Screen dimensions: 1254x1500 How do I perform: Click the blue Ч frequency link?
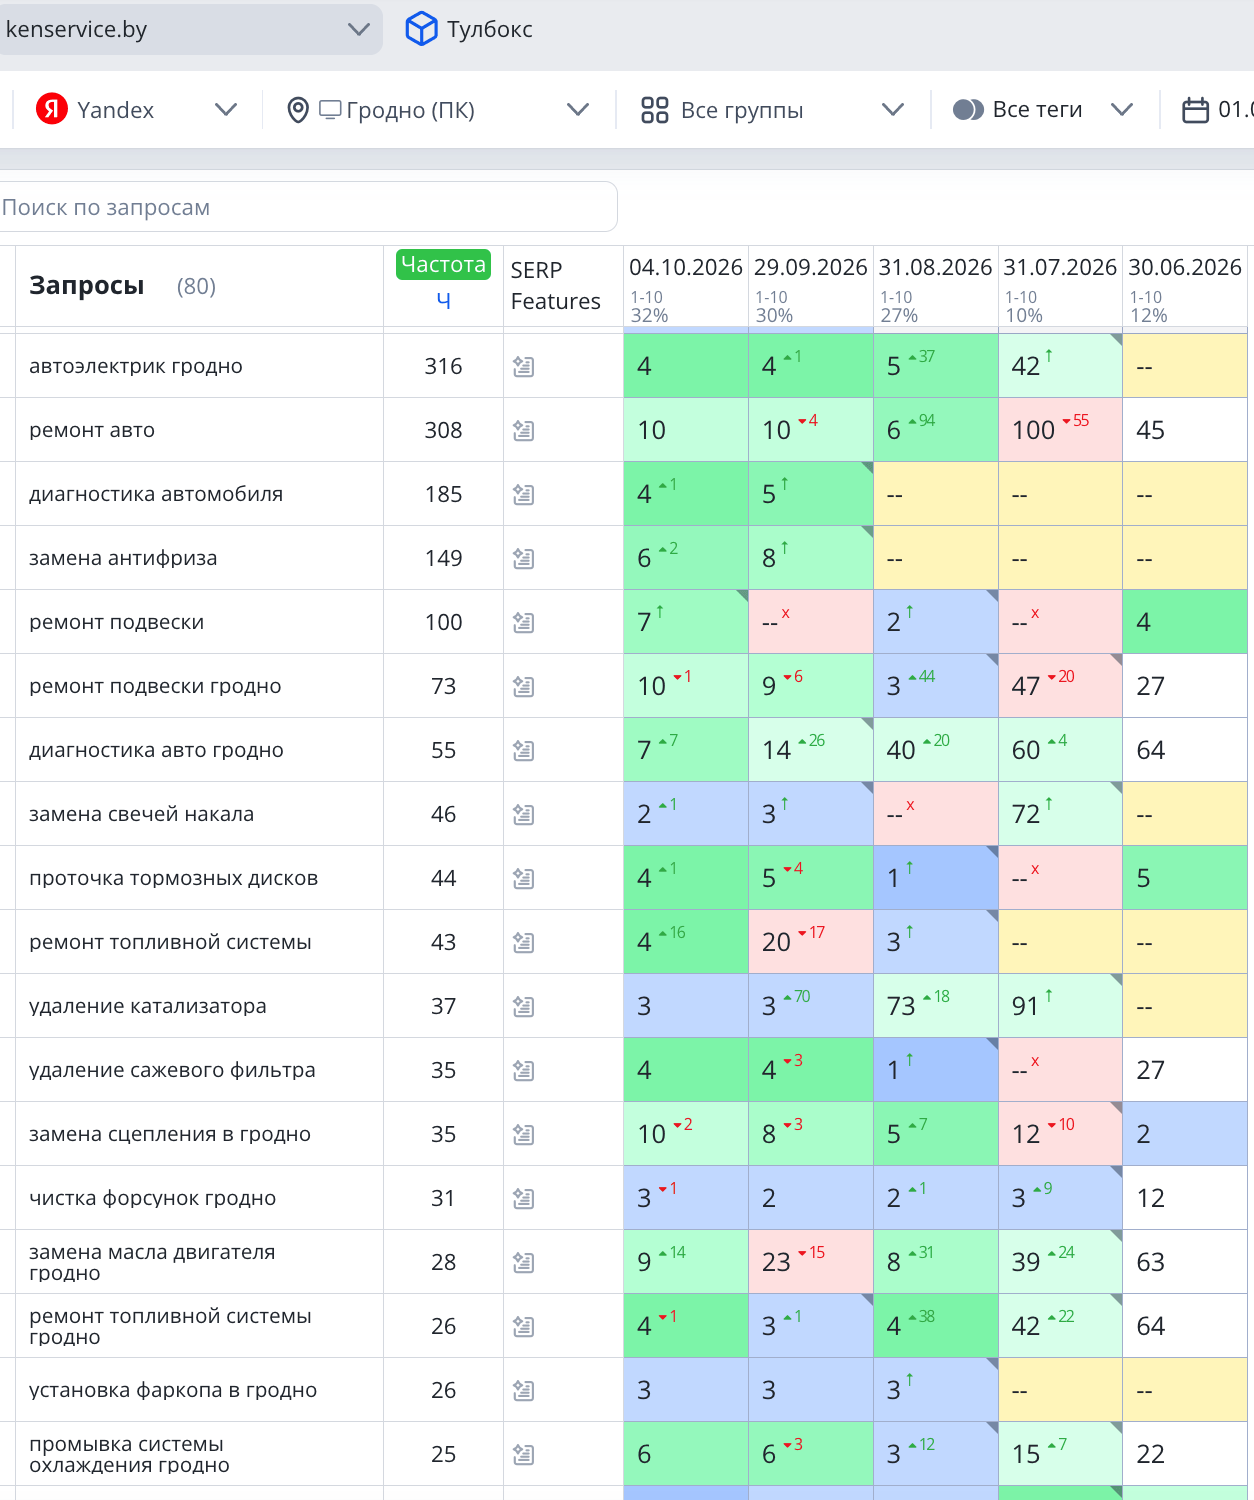tap(444, 300)
